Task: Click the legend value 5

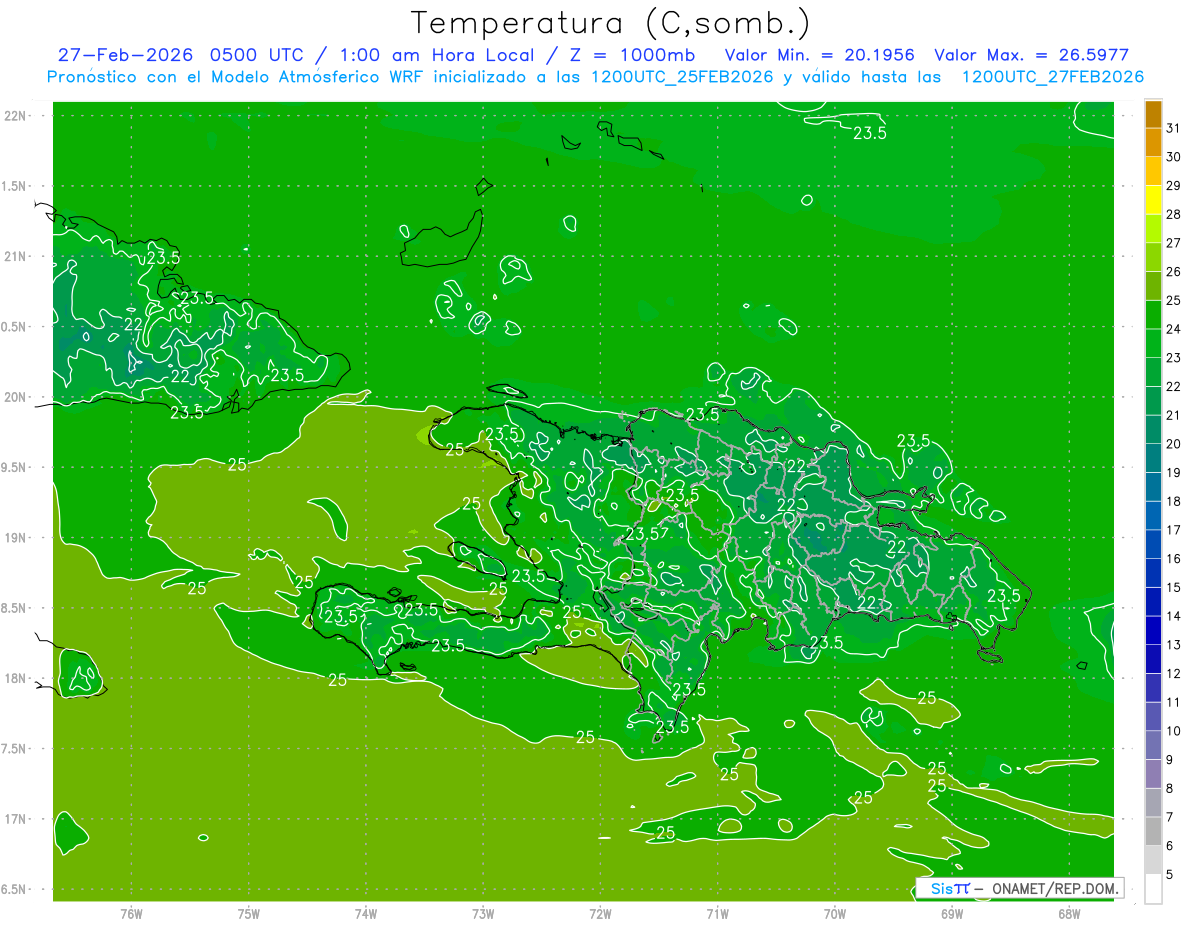Action: [x=1170, y=875]
